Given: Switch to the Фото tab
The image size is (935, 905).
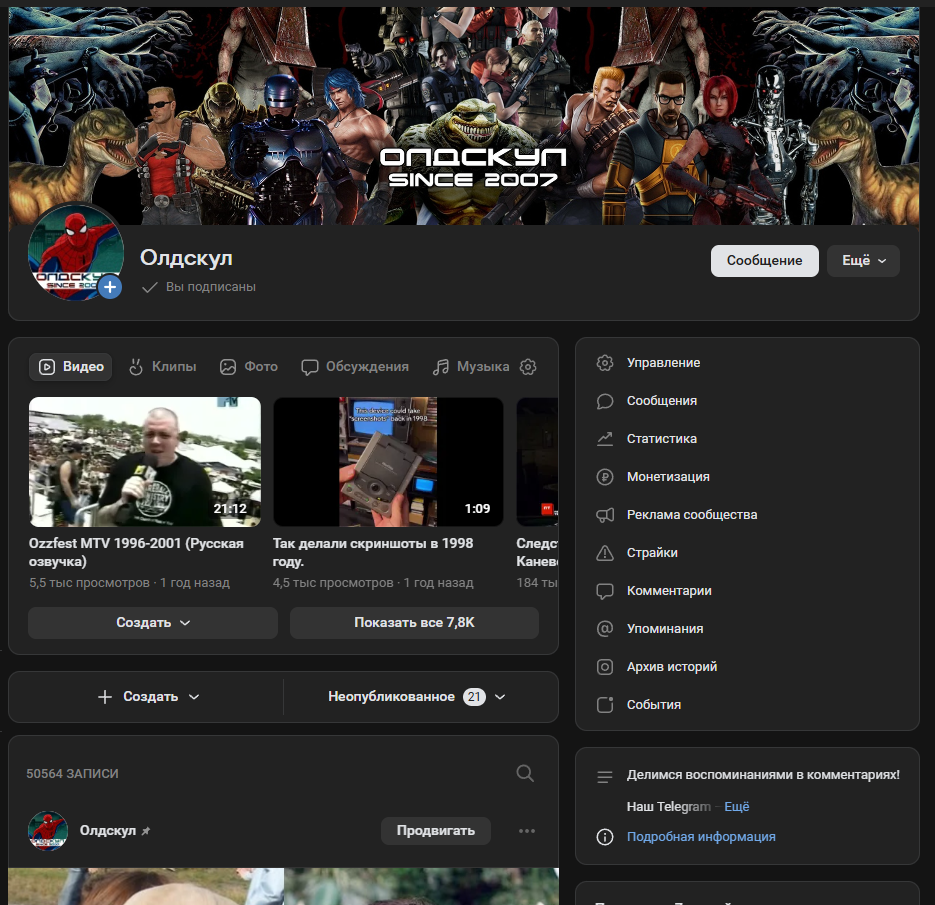Looking at the screenshot, I should click(x=249, y=367).
